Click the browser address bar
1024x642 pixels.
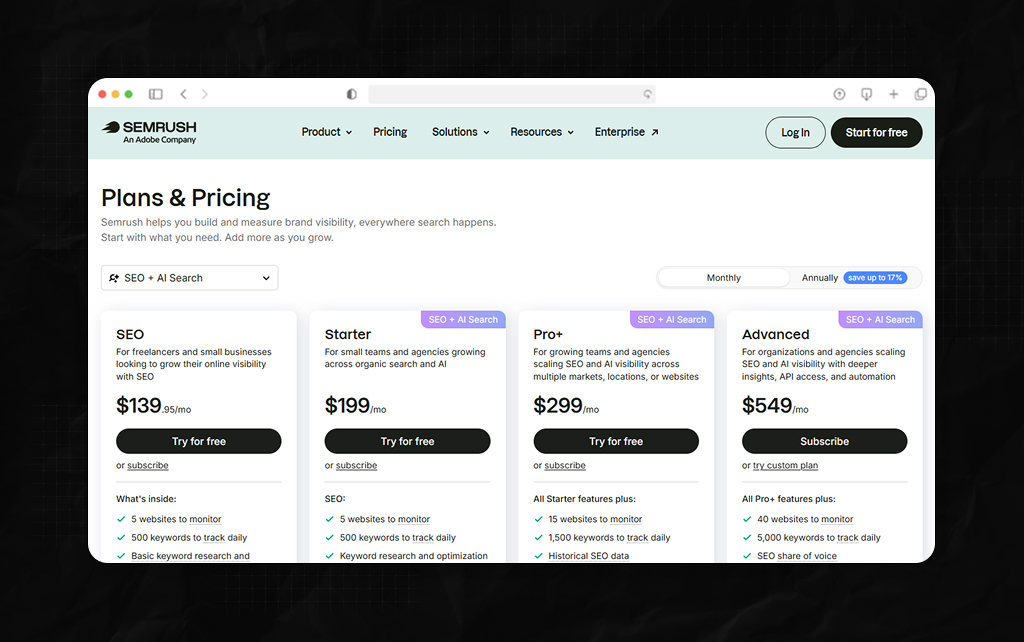tap(511, 94)
